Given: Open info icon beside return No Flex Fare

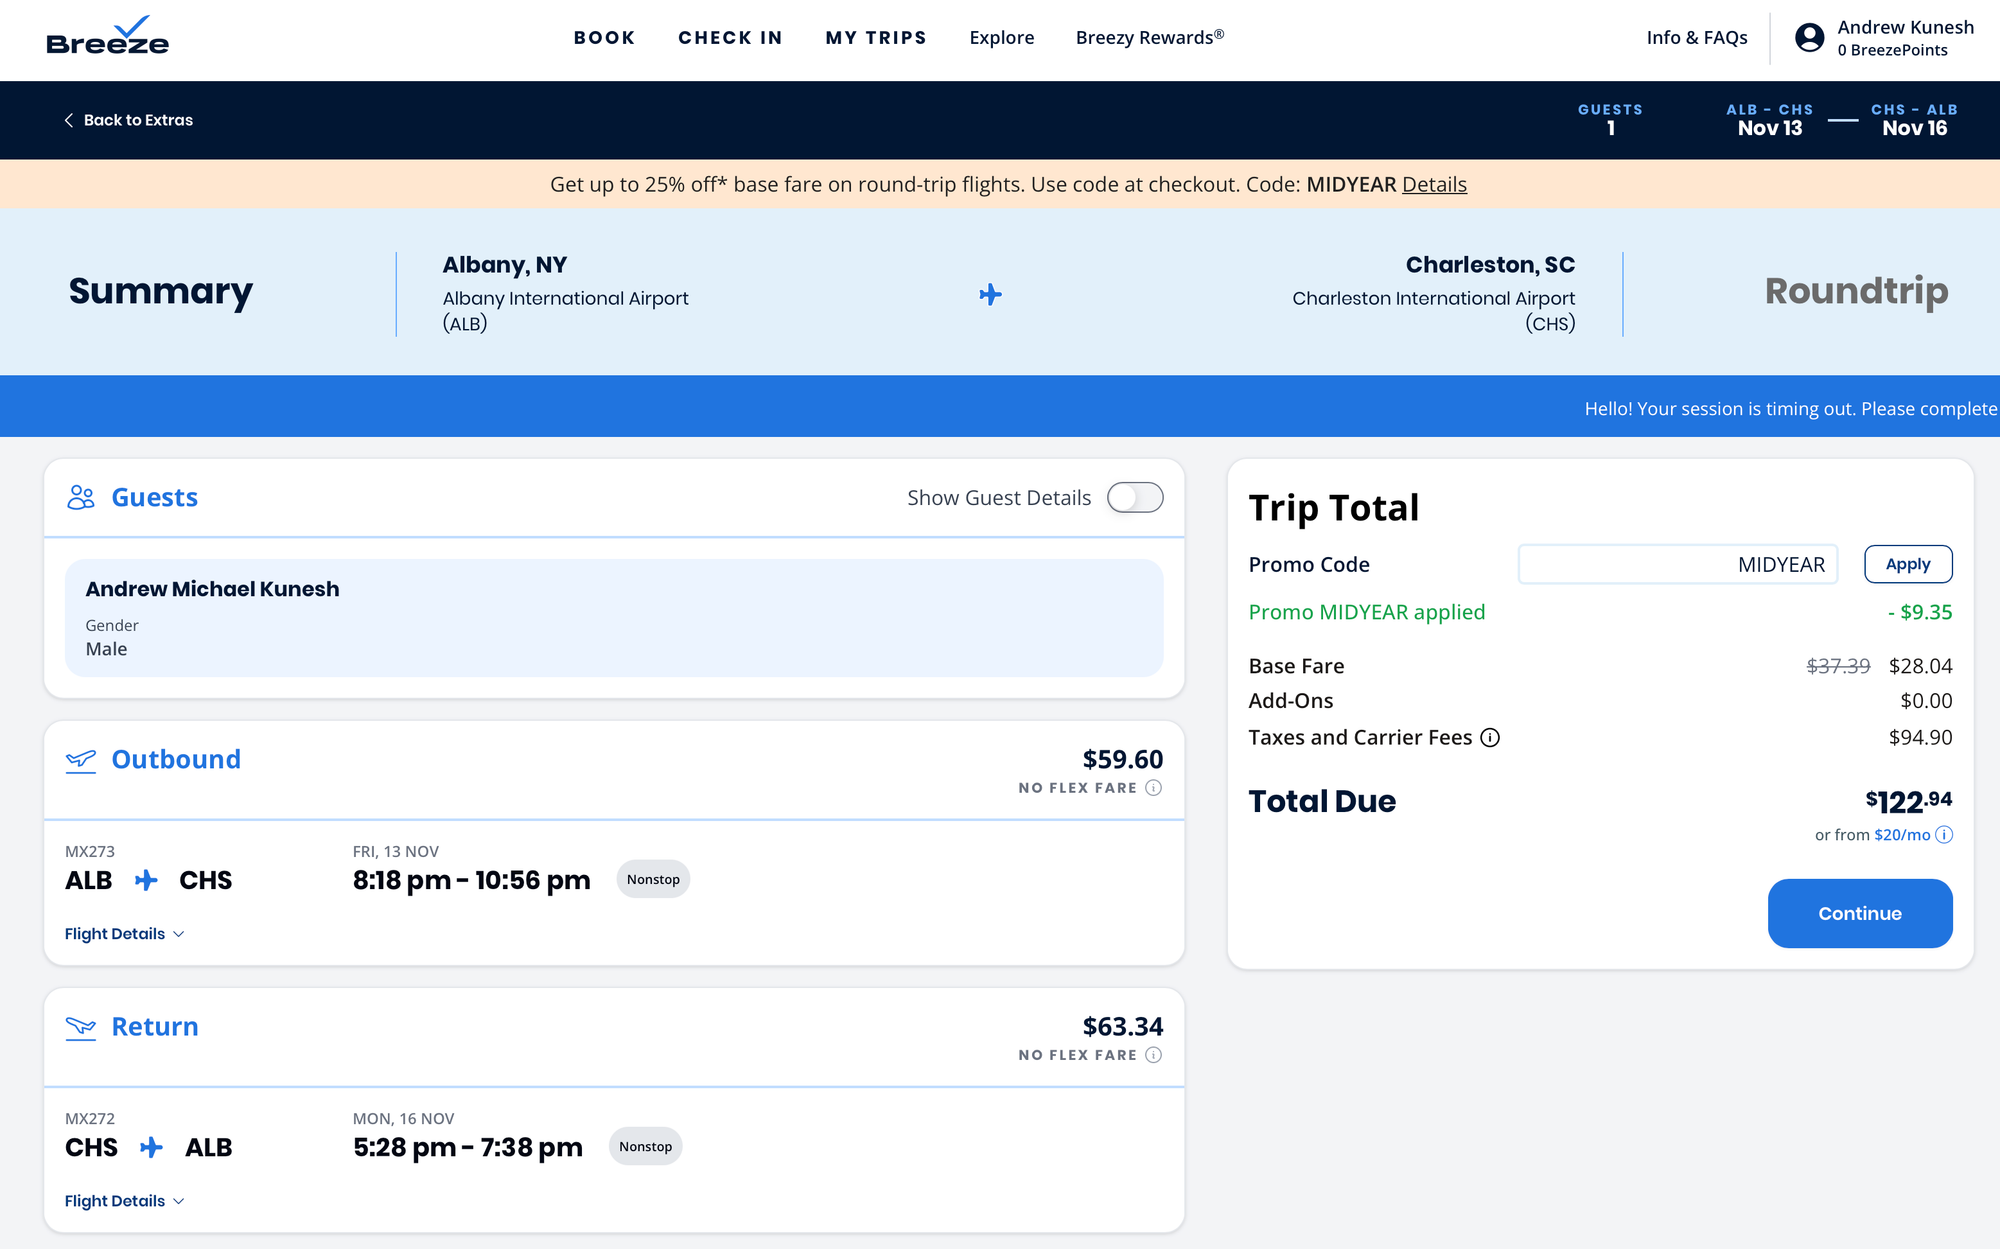Looking at the screenshot, I should tap(1153, 1055).
